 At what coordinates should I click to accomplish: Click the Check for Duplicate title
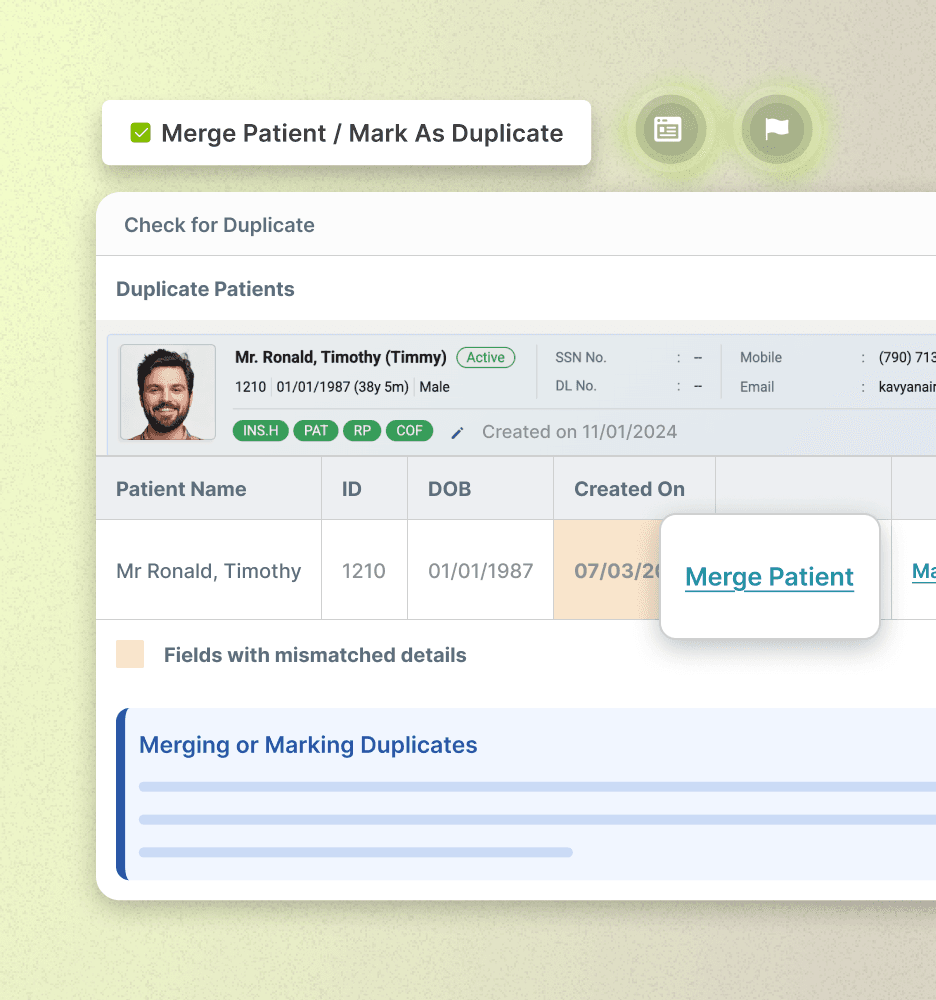click(219, 225)
